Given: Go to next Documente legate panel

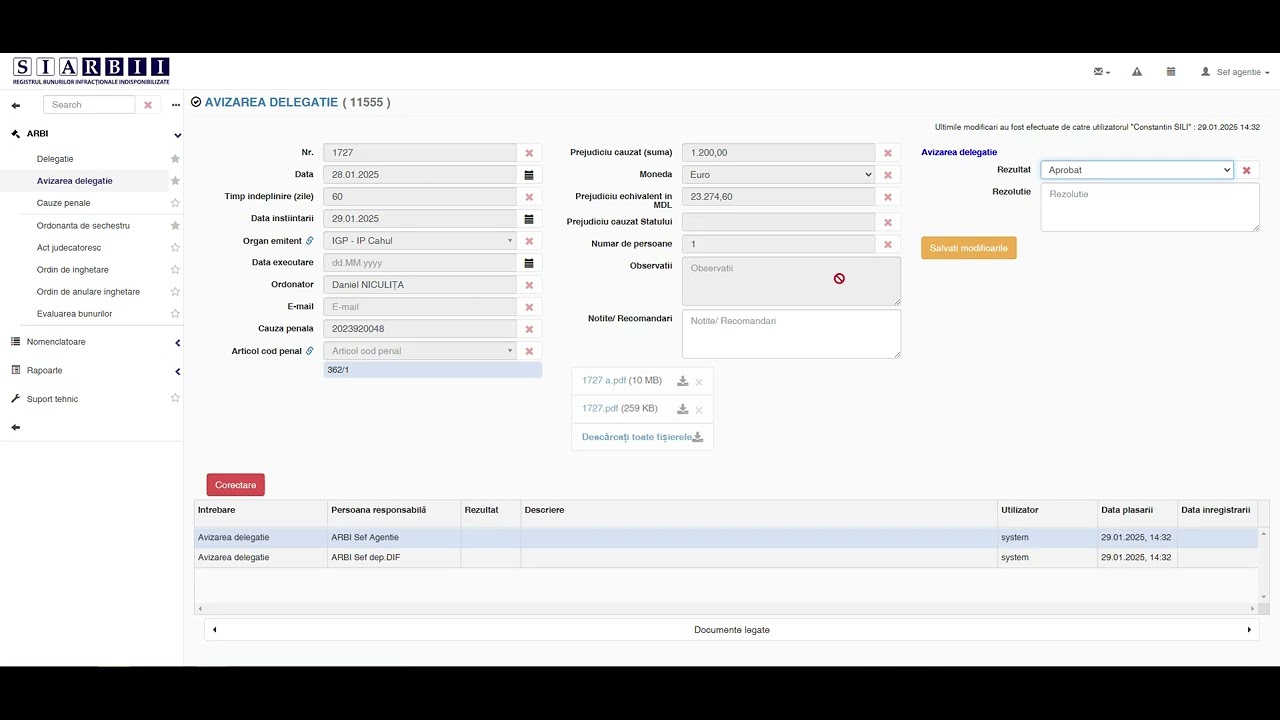Looking at the screenshot, I should 1249,630.
